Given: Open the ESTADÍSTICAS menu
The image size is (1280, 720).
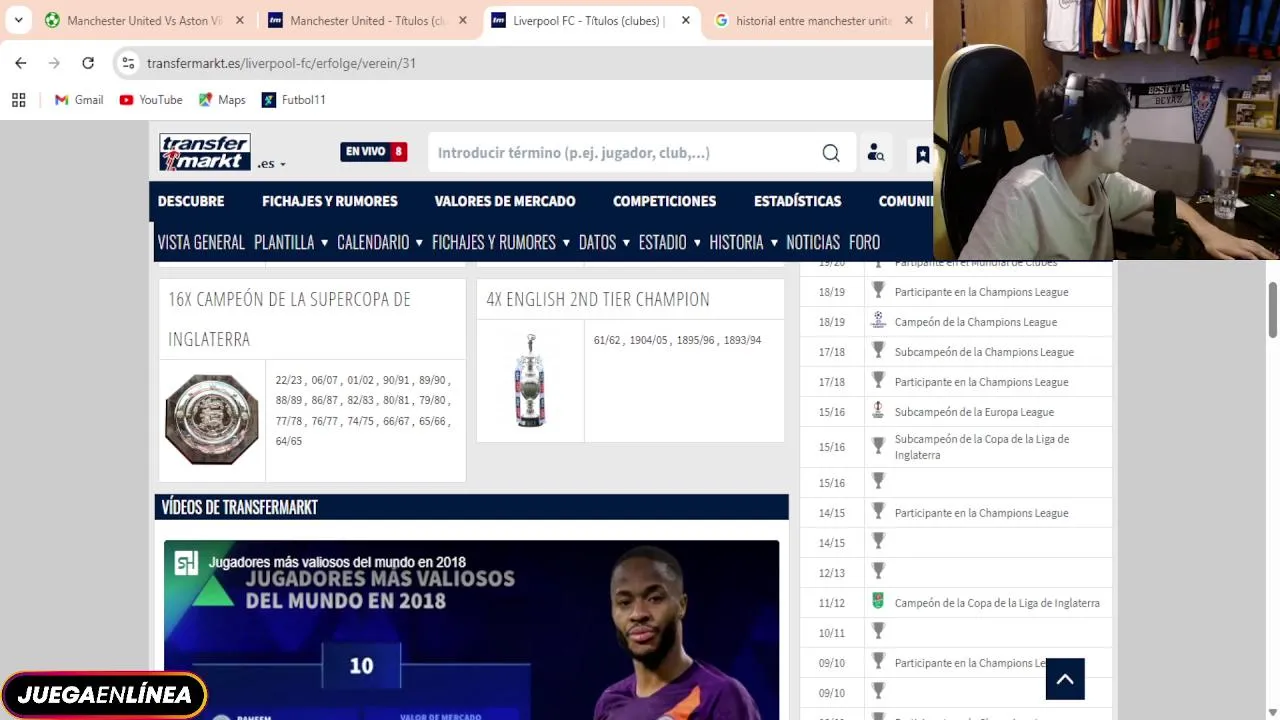Looking at the screenshot, I should (798, 201).
